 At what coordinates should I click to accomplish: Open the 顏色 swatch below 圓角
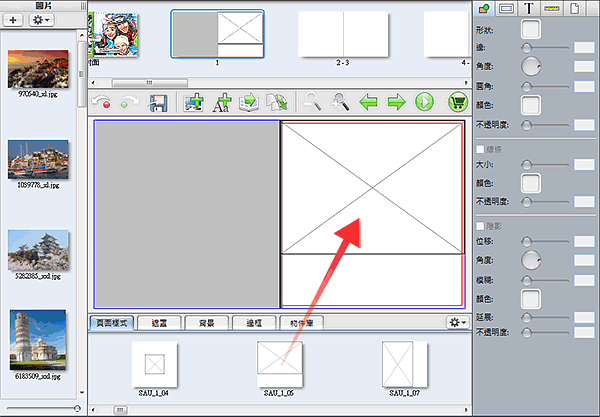(531, 105)
